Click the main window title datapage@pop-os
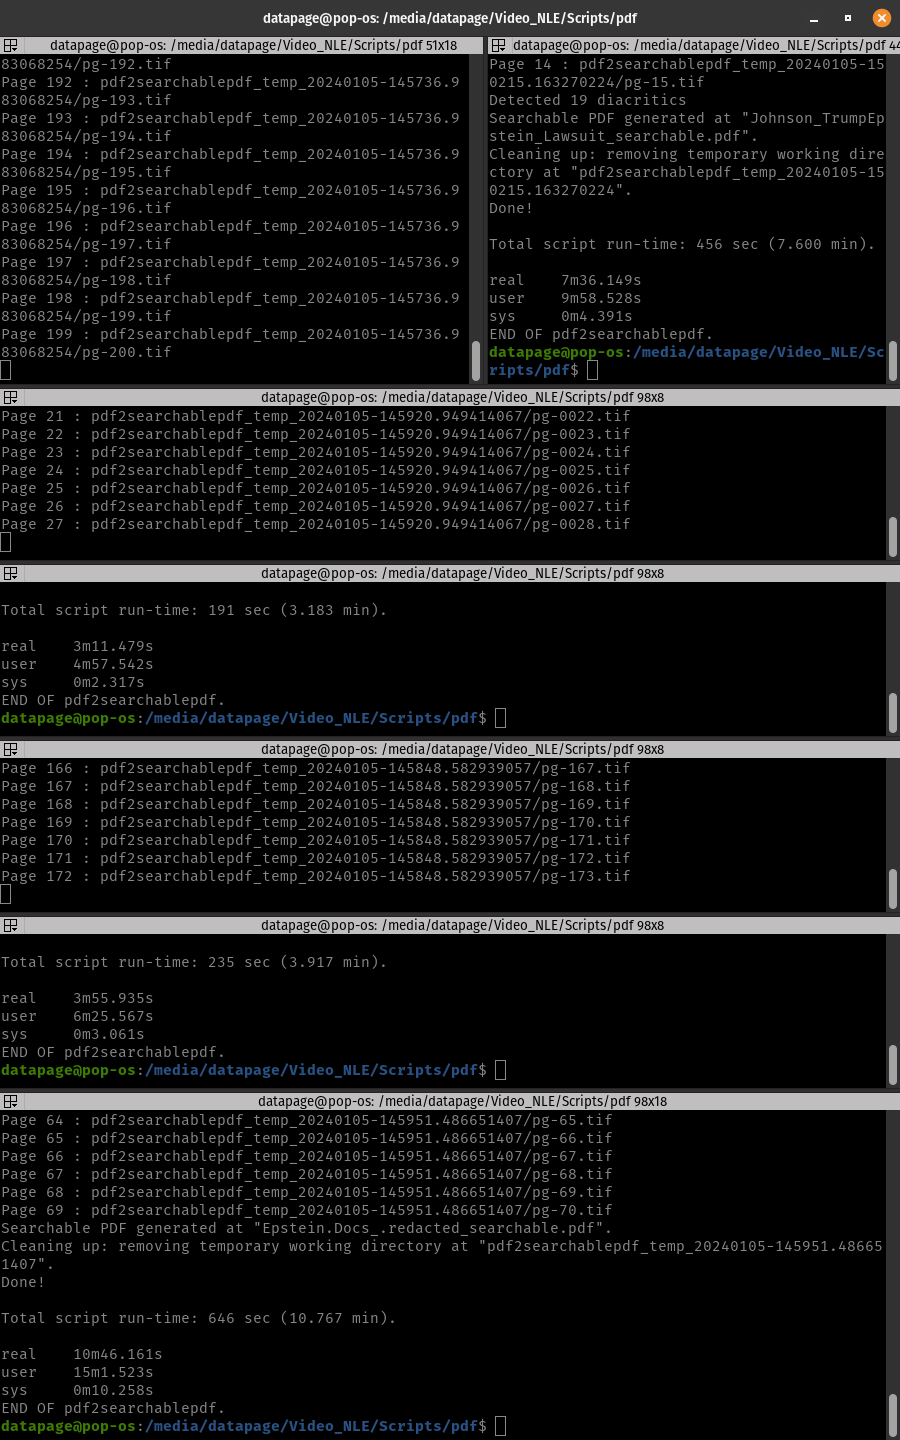900x1440 pixels. pos(450,18)
